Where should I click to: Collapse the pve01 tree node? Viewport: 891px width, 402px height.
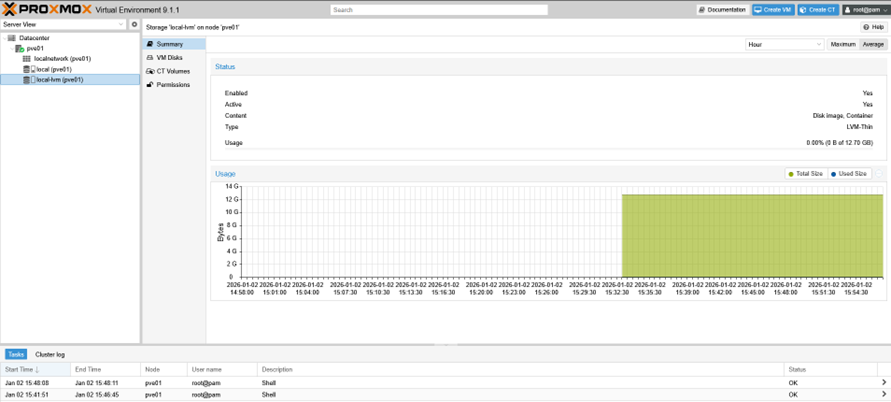[x=12, y=48]
